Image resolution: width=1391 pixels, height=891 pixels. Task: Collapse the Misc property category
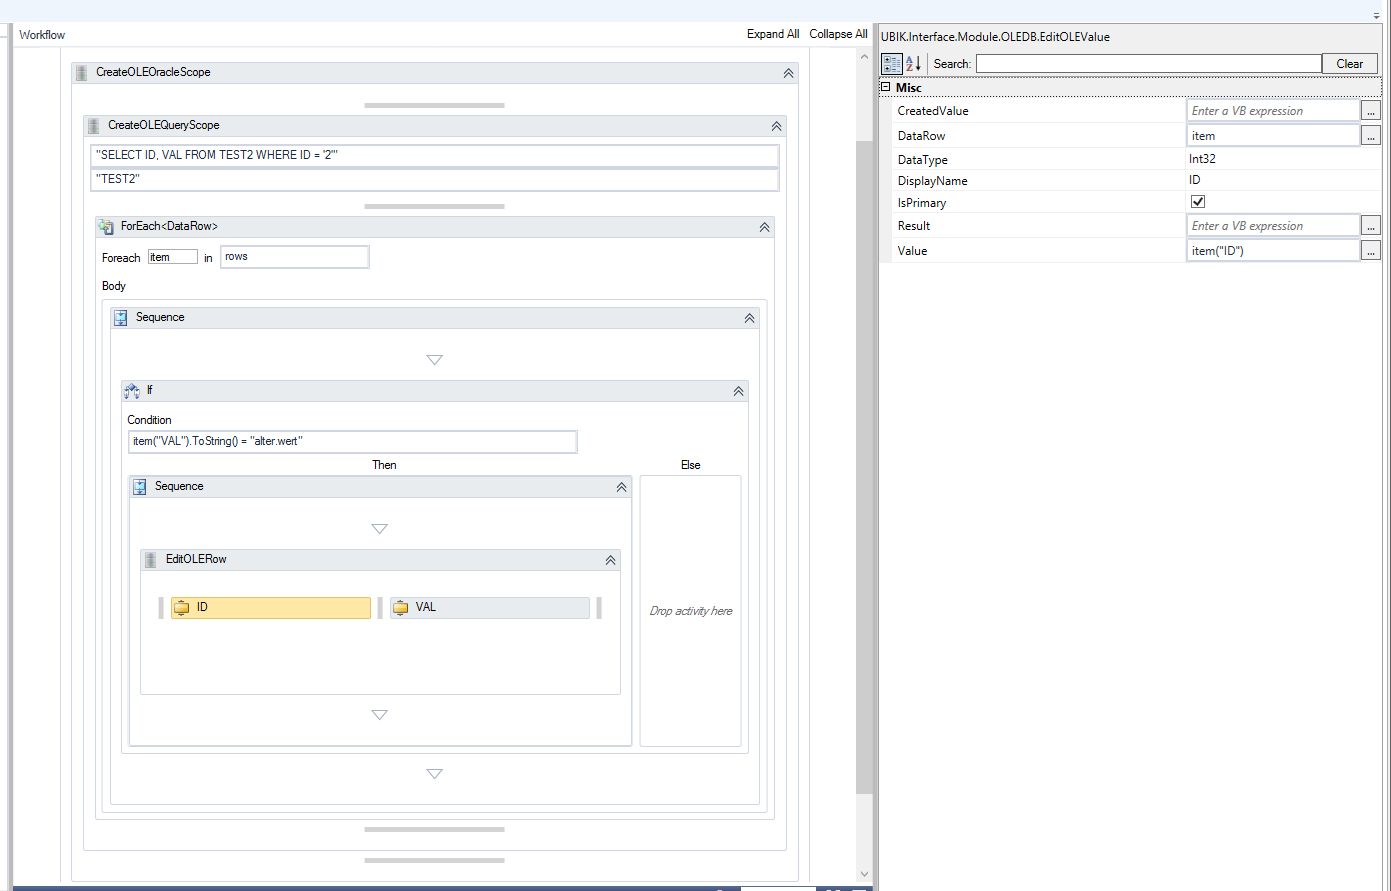tap(885, 88)
